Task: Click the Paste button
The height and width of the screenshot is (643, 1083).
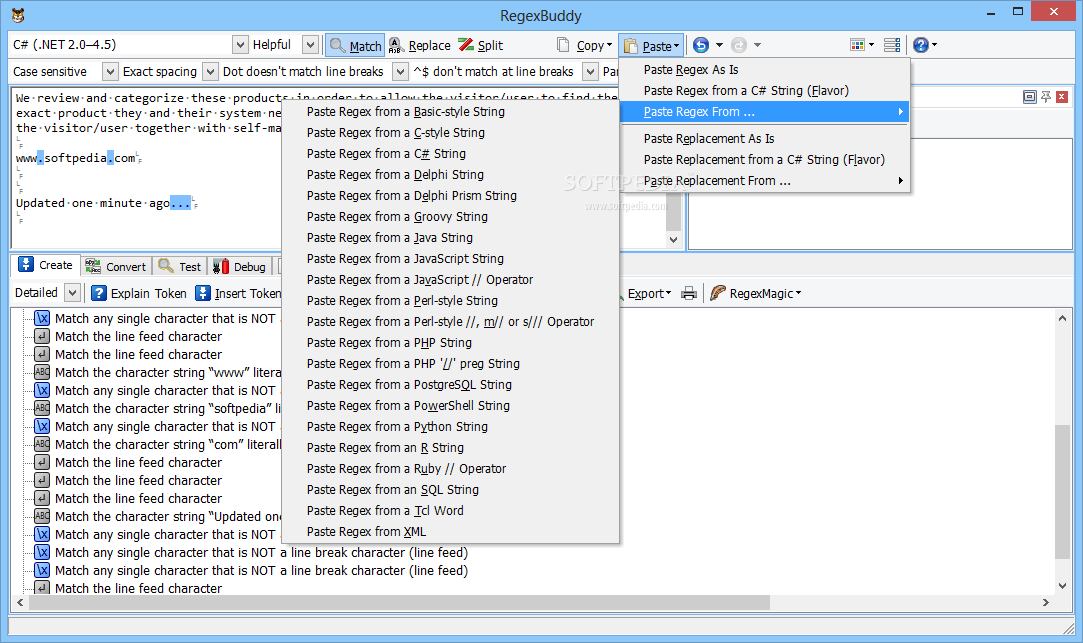Action: [651, 46]
